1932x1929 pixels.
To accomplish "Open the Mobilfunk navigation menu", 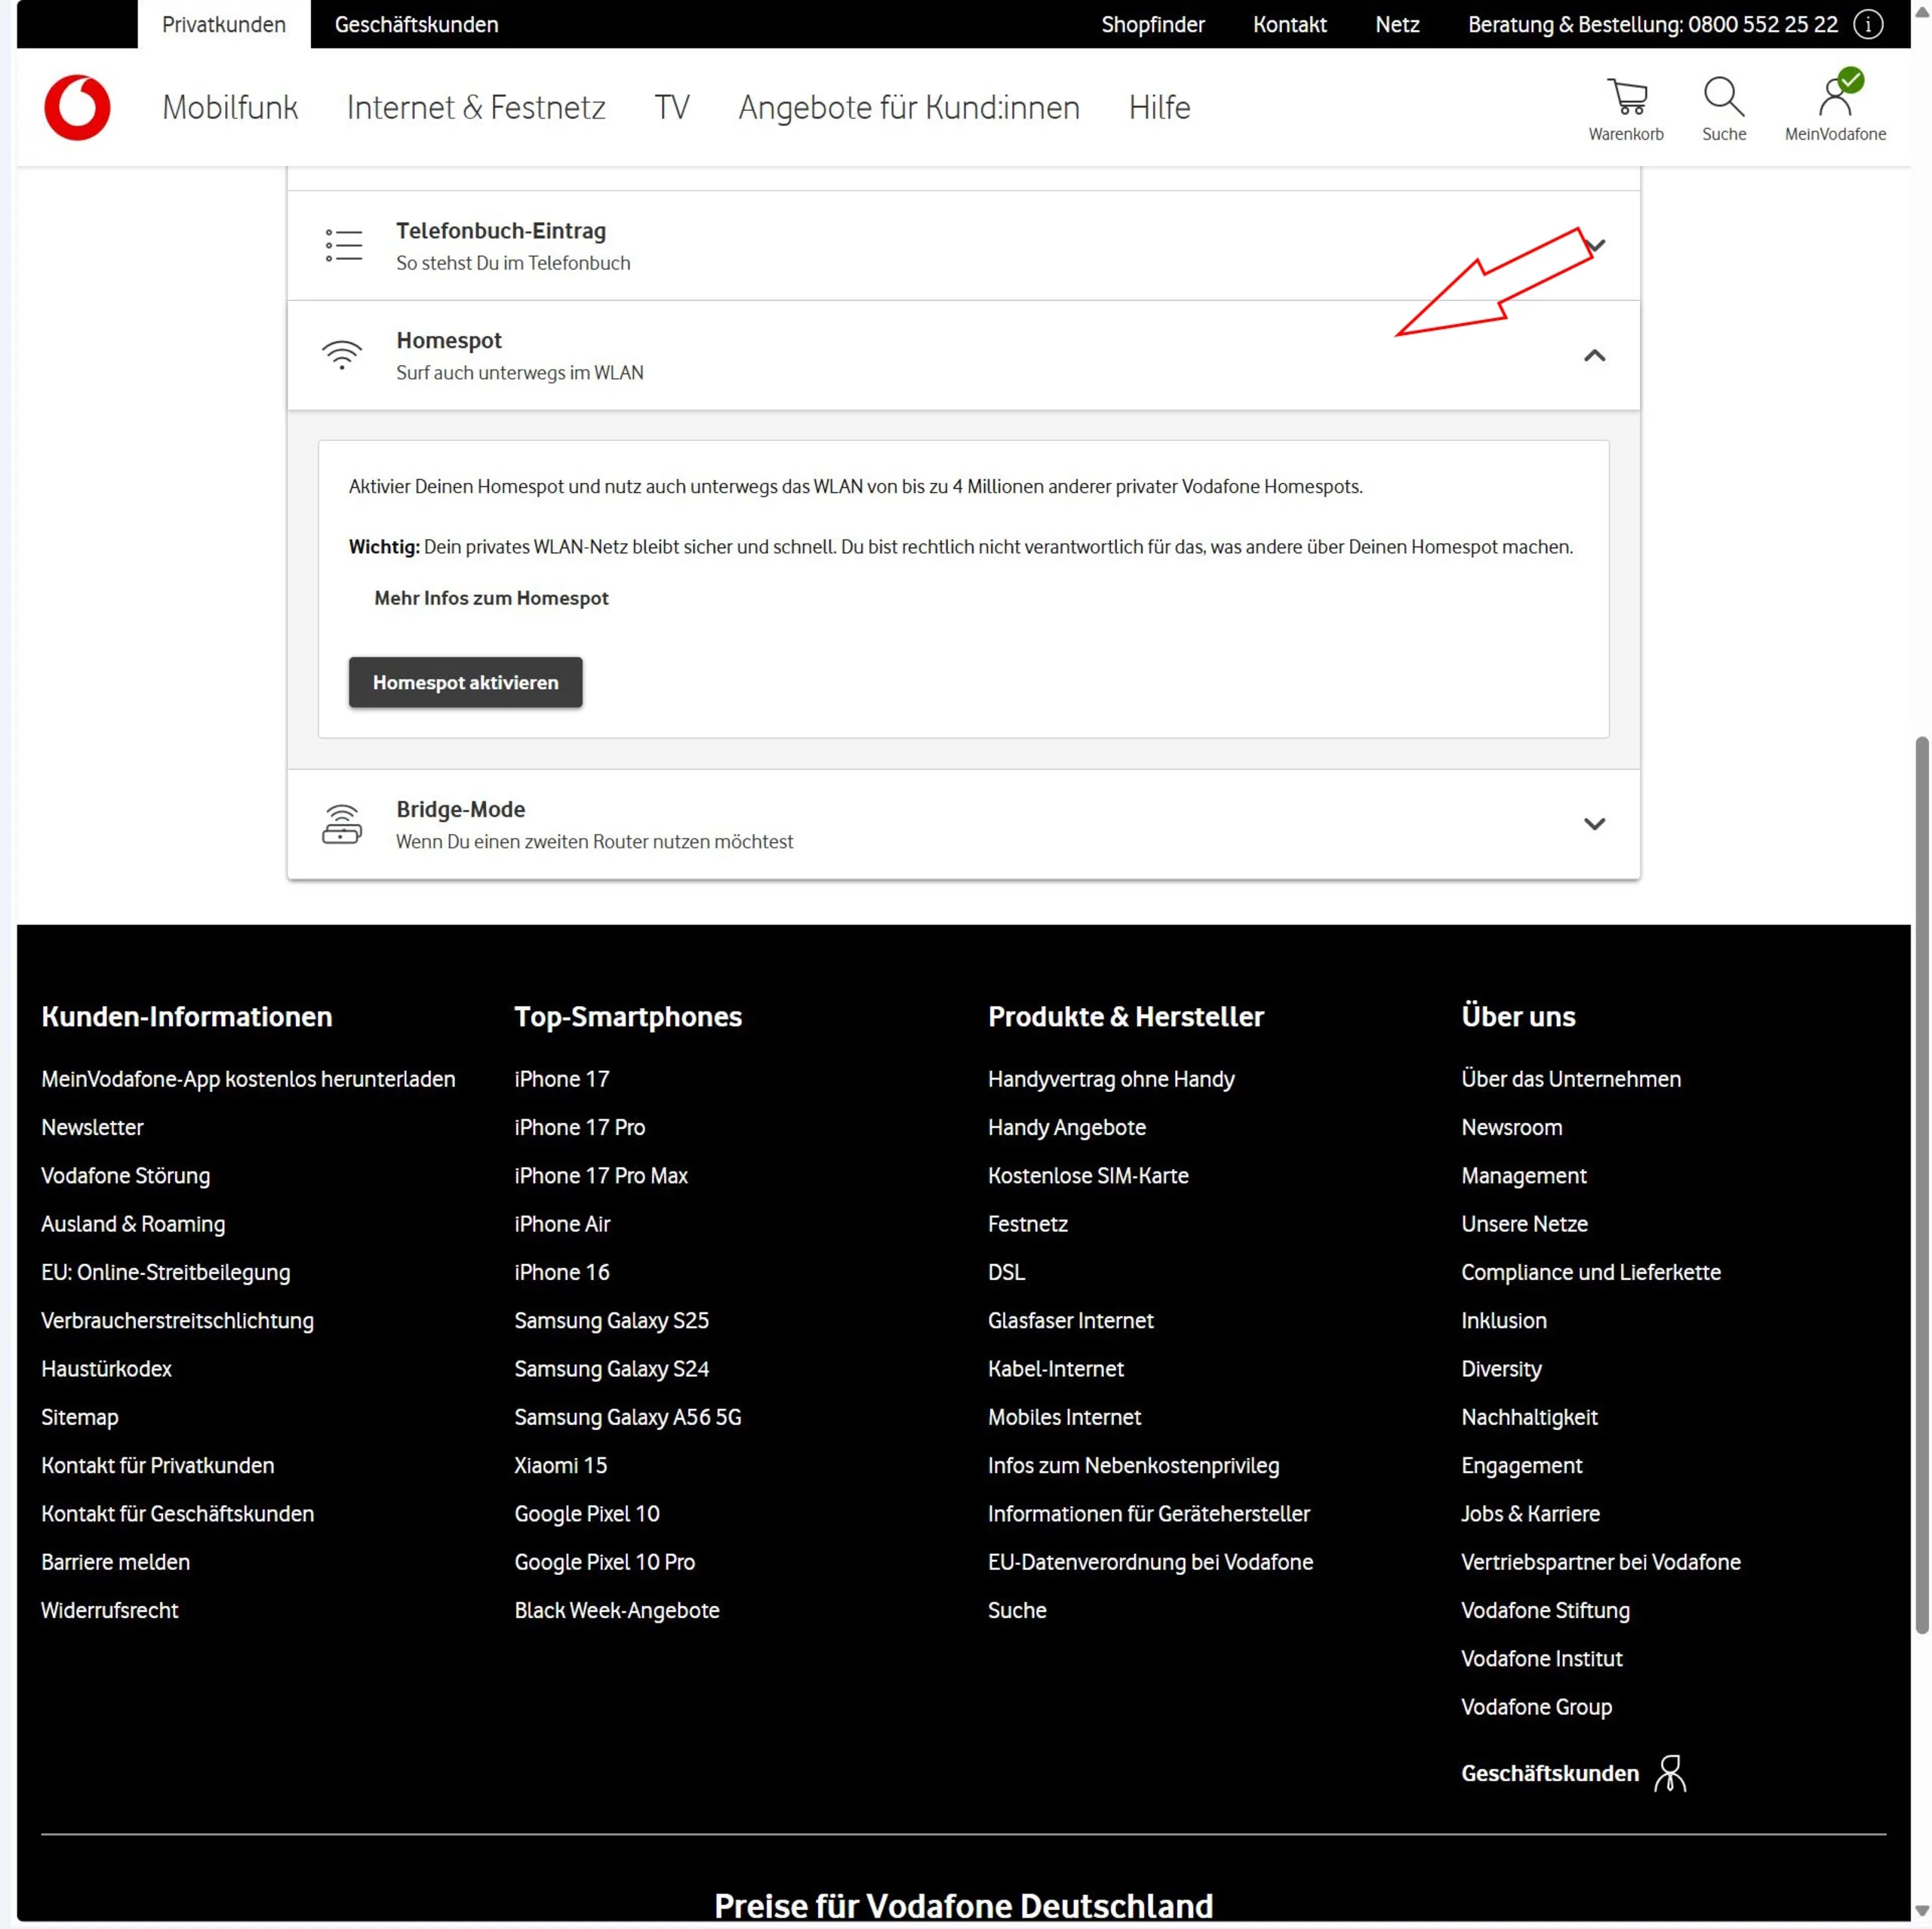I will (x=230, y=107).
